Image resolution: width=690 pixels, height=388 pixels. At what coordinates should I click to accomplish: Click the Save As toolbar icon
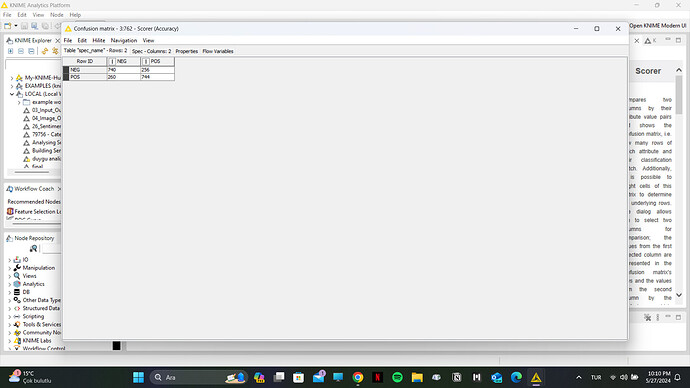(x=34, y=26)
